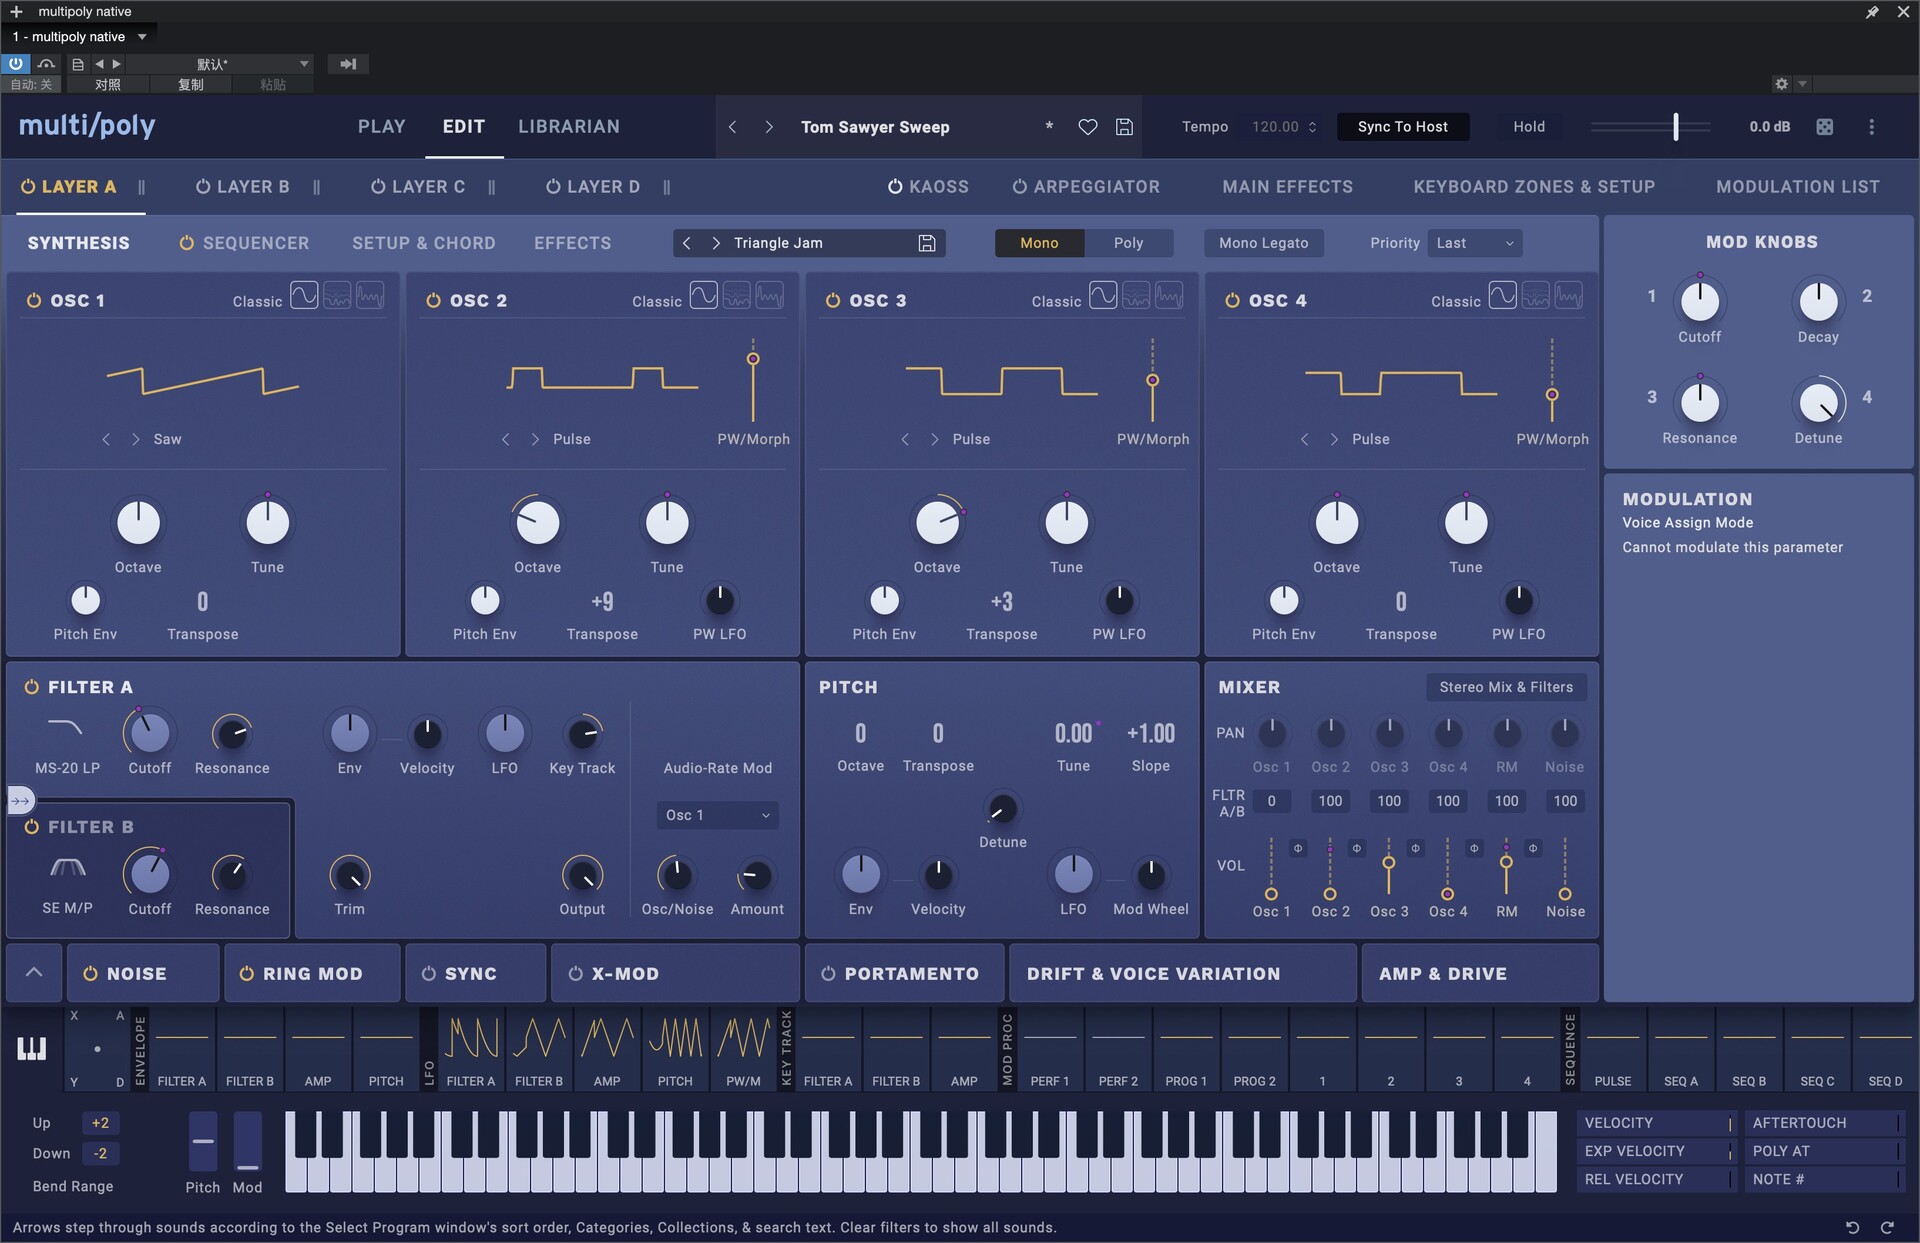Expand the Drift & Voice Variation section

(x=1182, y=973)
